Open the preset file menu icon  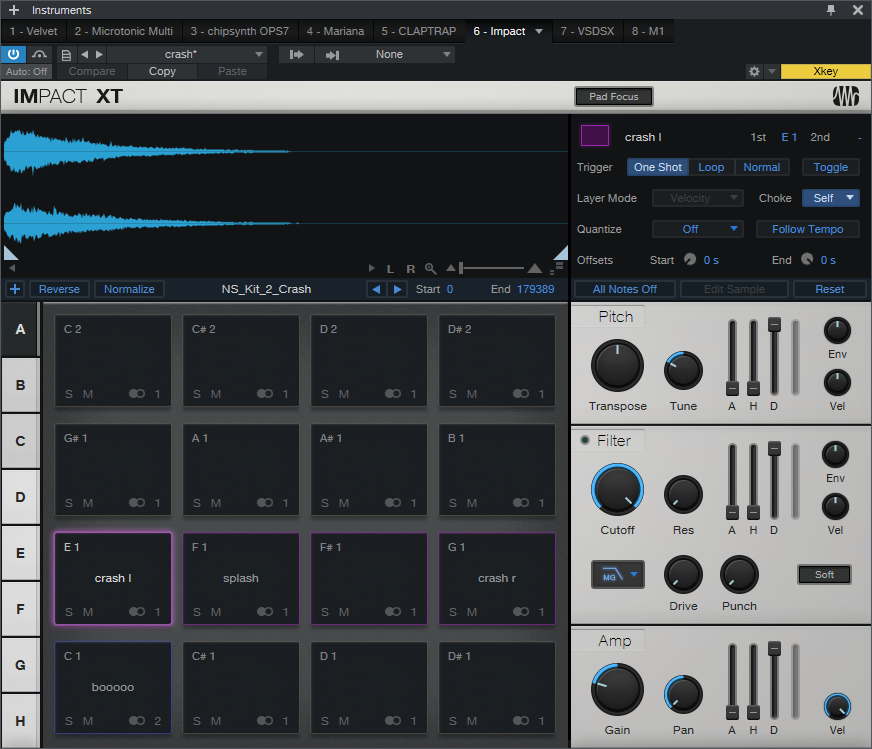66,54
